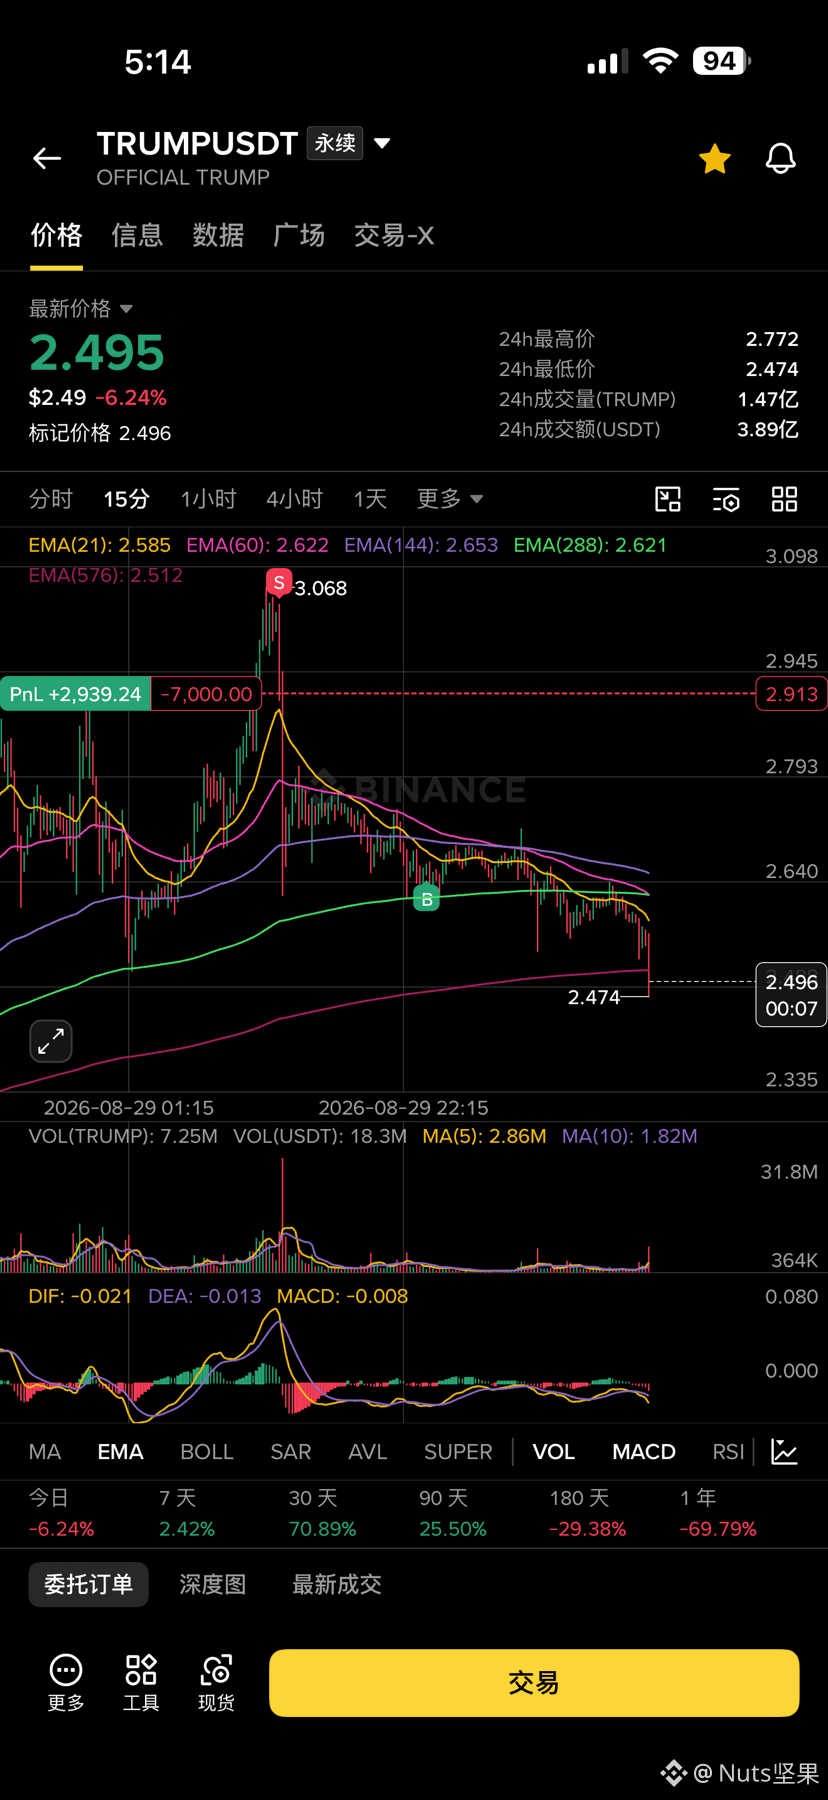Toggle the VOL sub-indicator
This screenshot has height=1800, width=828.
point(554,1452)
